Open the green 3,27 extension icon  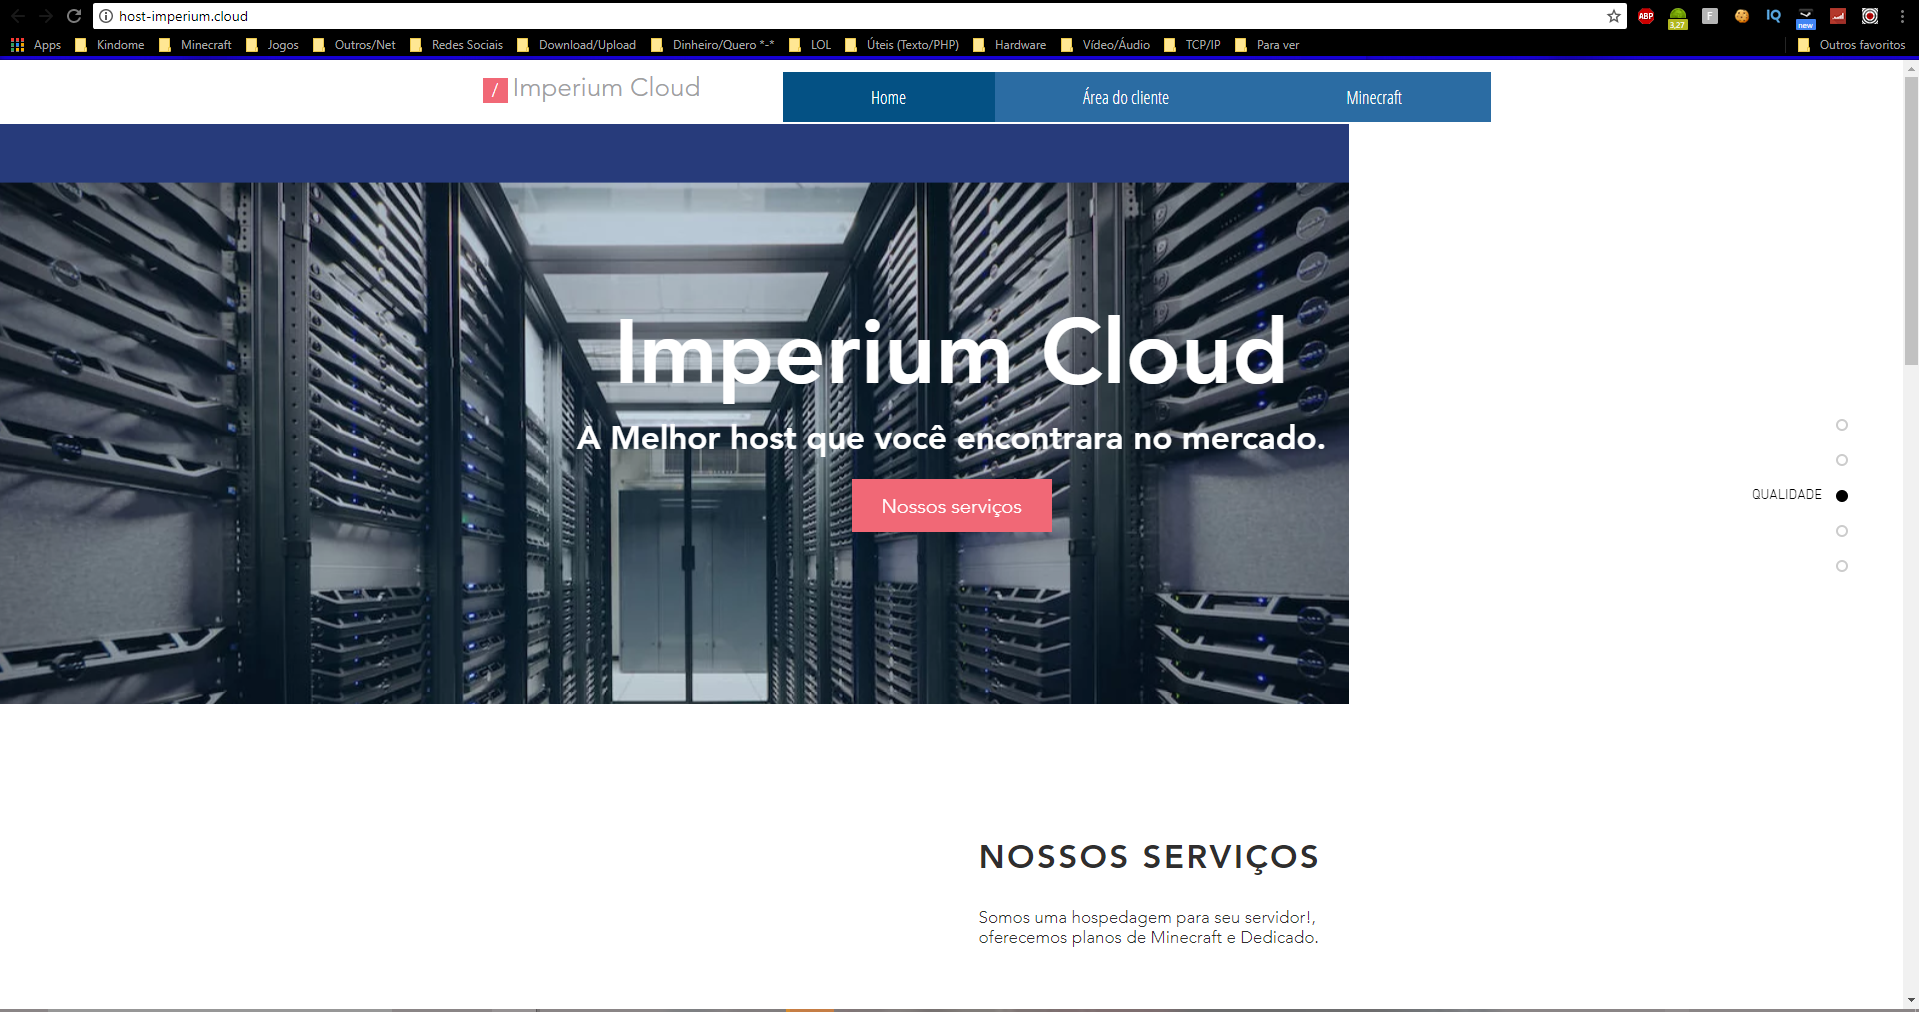(x=1678, y=18)
